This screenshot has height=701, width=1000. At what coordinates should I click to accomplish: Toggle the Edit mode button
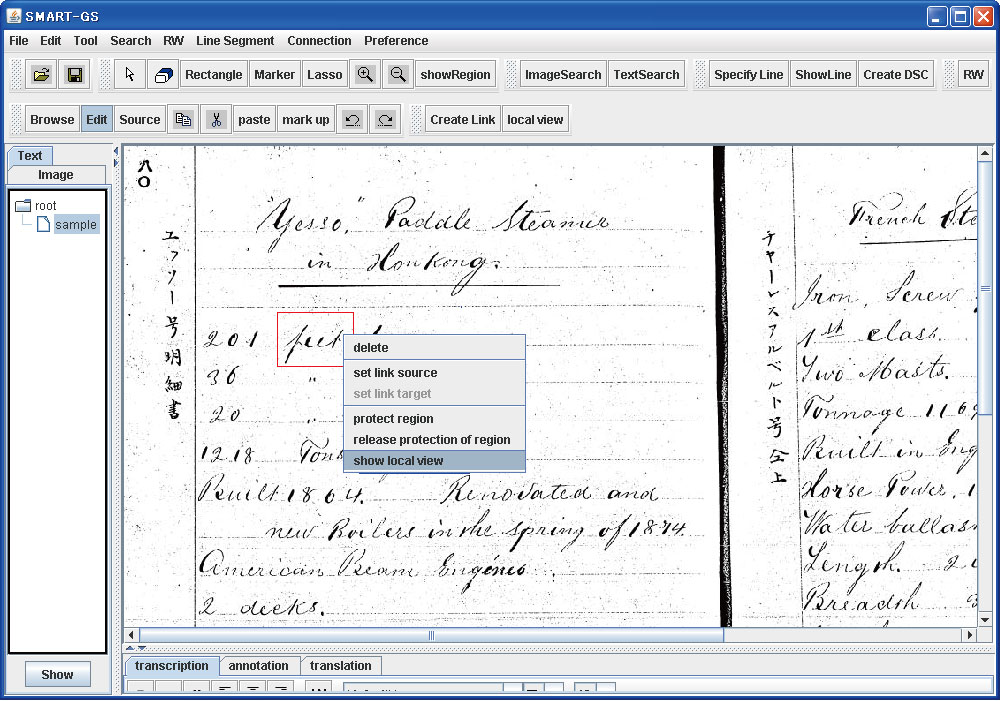pyautogui.click(x=97, y=120)
